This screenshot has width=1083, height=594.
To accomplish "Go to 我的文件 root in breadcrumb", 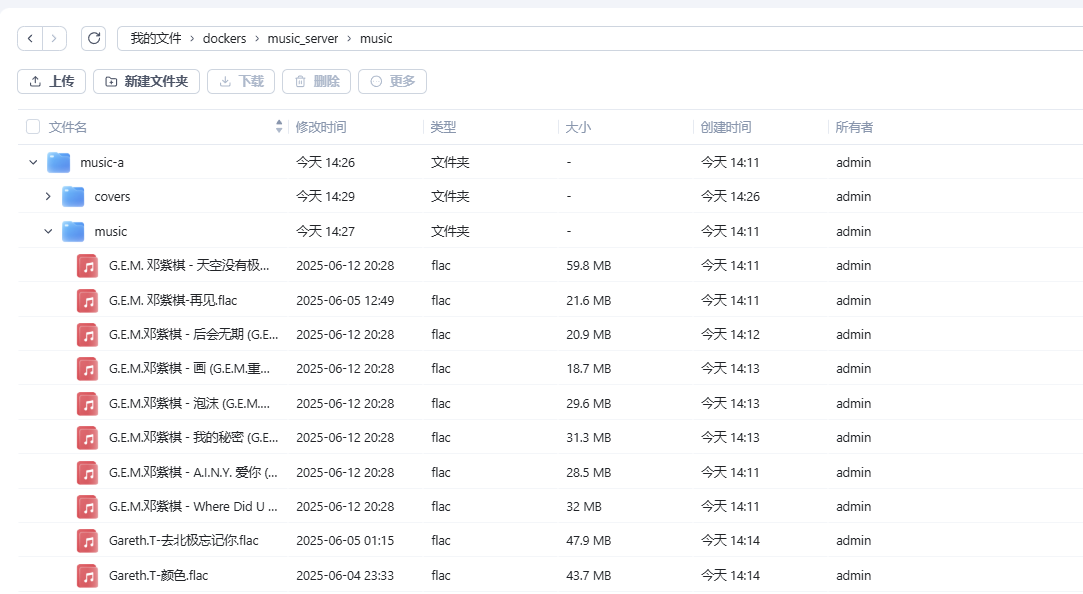I will pos(156,39).
